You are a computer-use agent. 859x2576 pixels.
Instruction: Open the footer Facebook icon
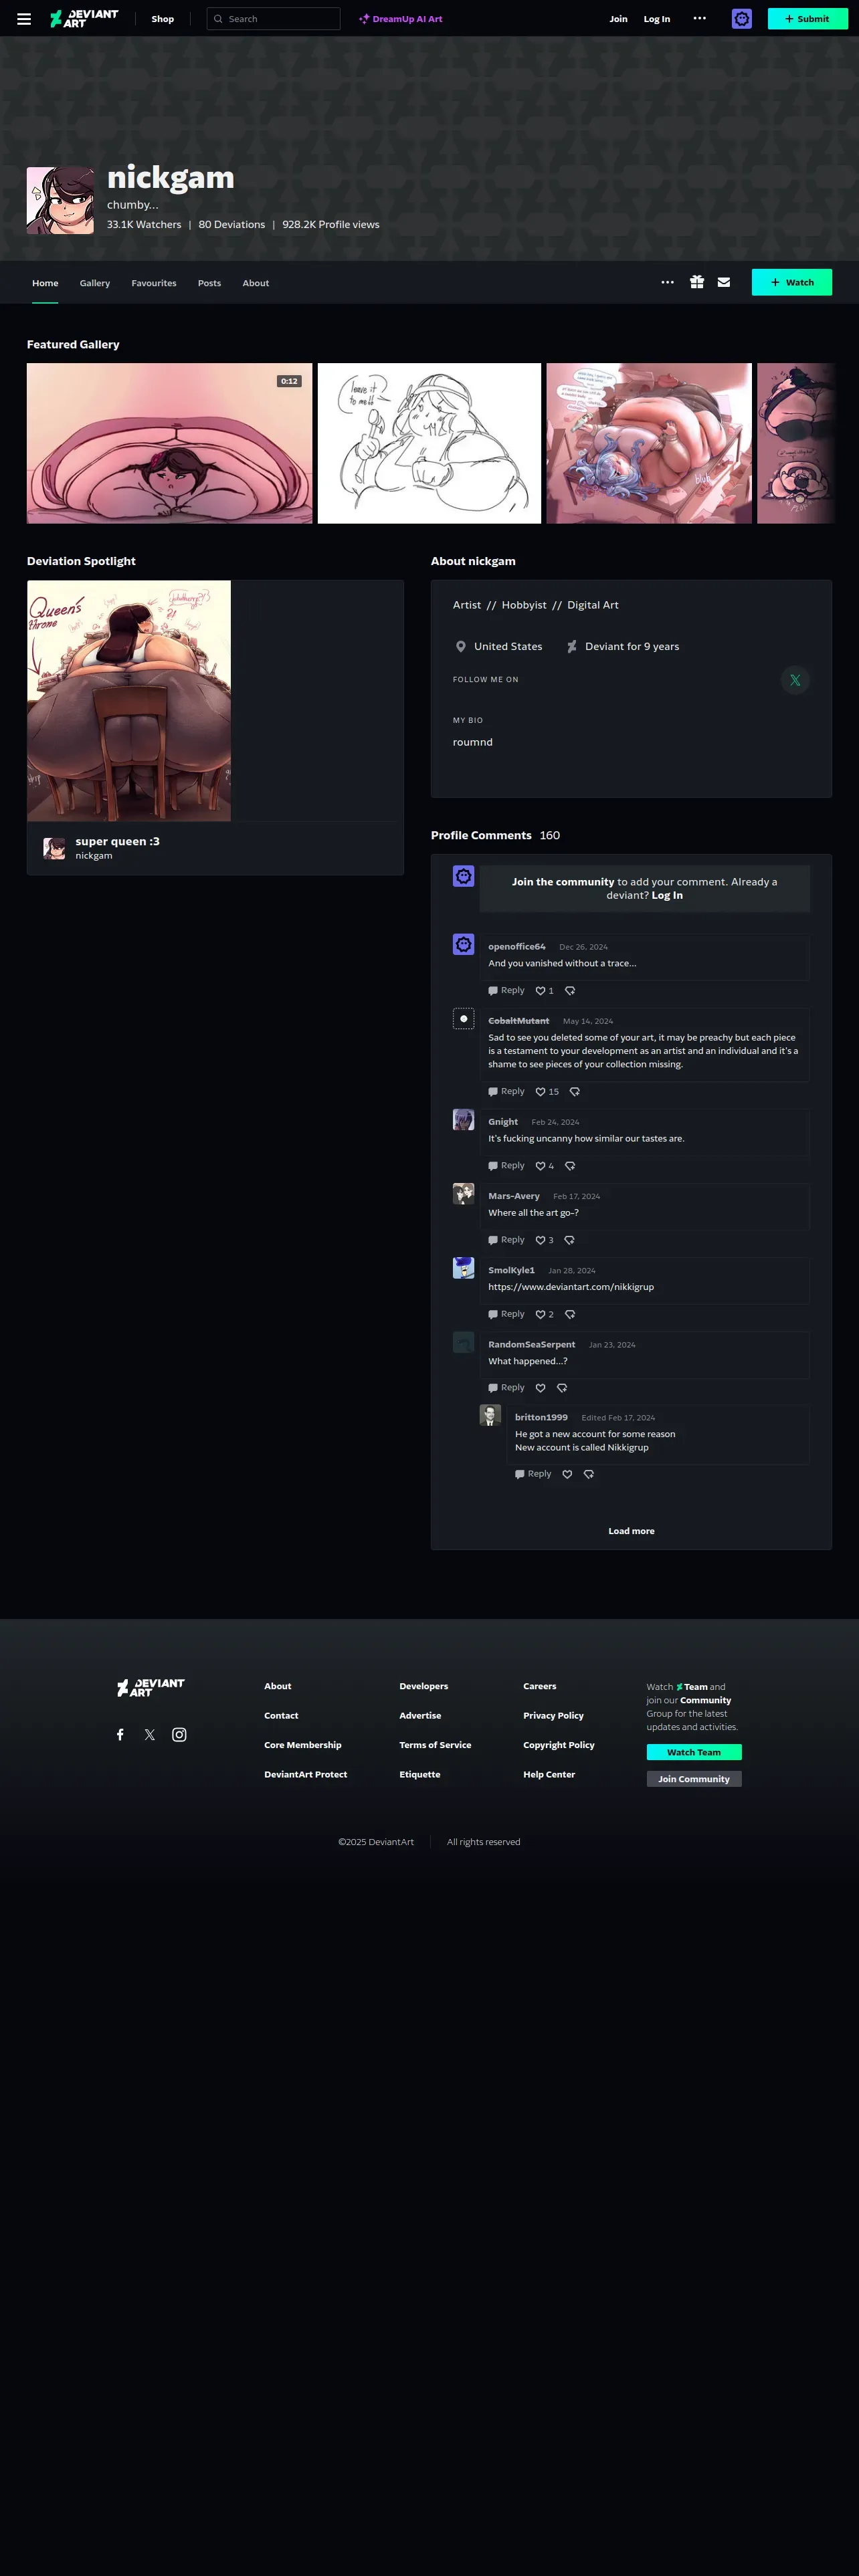point(120,1735)
